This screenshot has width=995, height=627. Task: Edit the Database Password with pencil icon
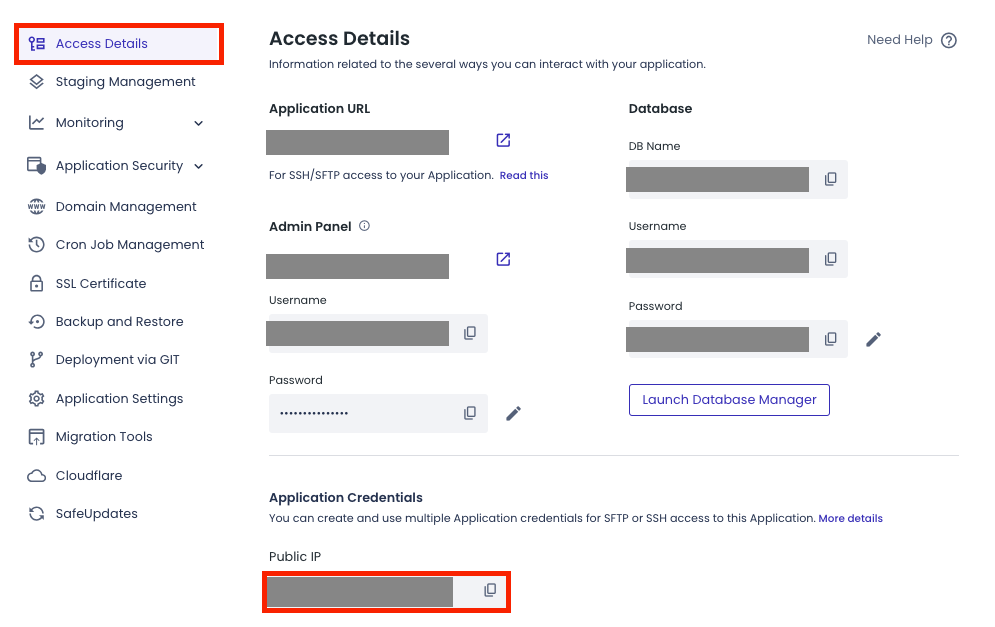click(x=873, y=340)
